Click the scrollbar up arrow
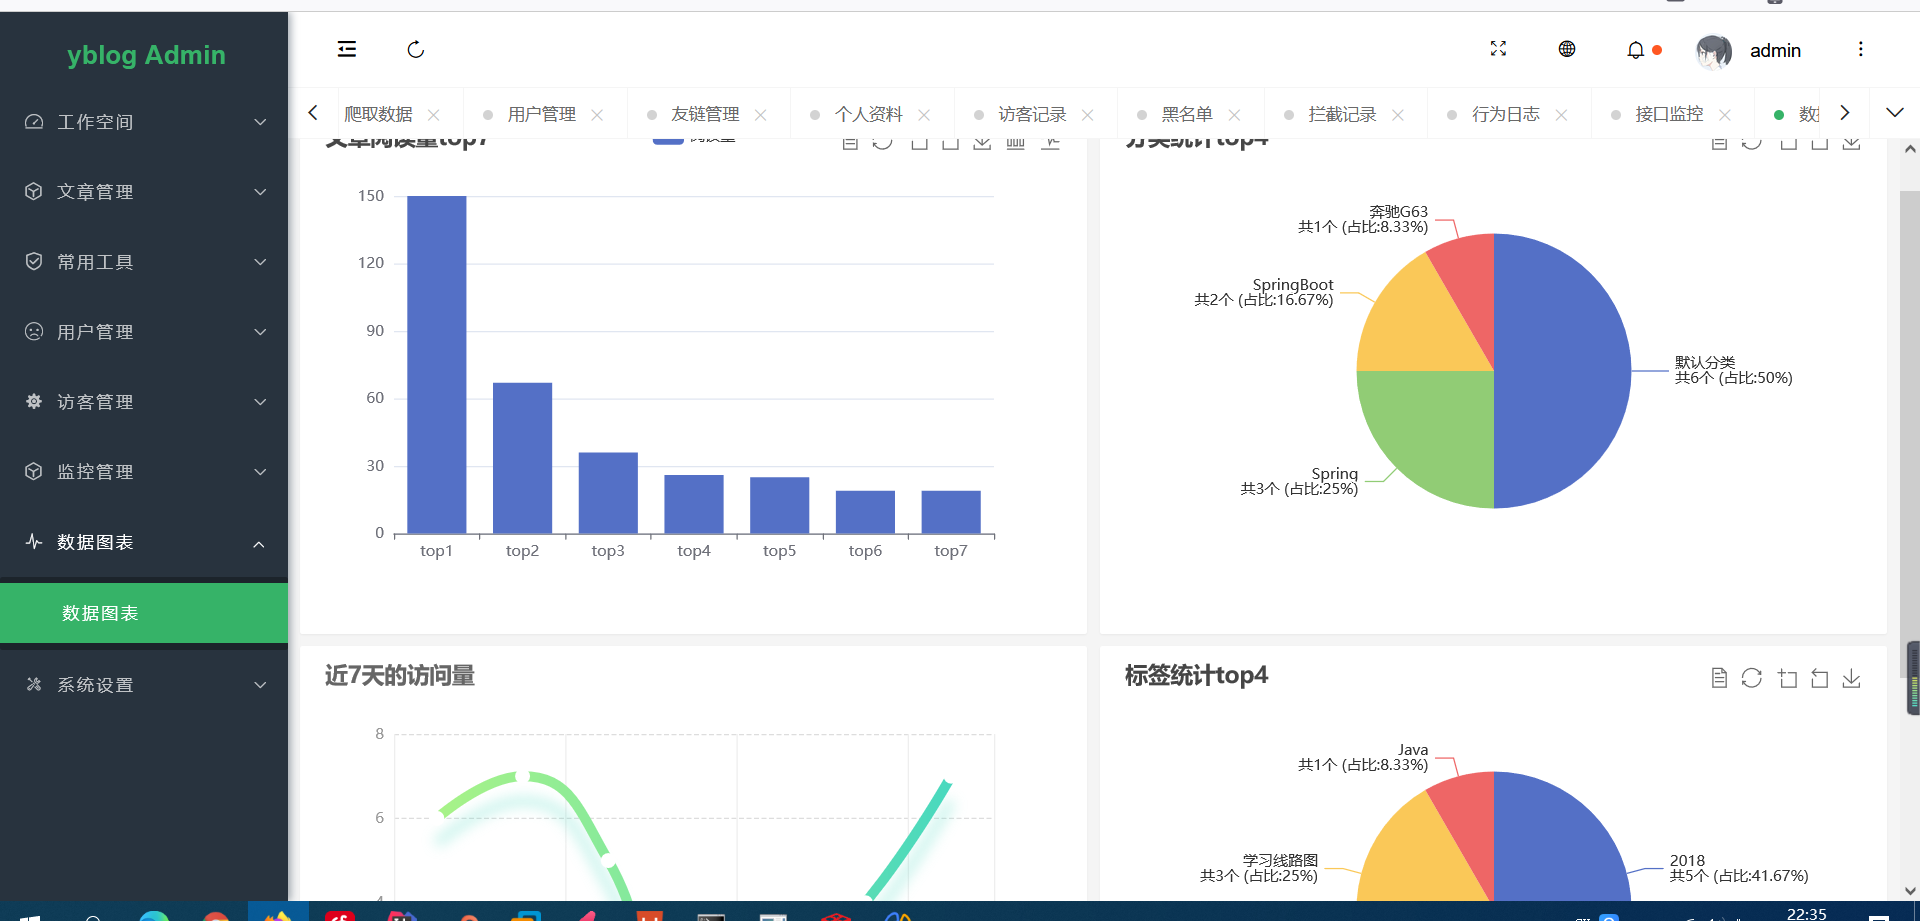 click(1910, 149)
